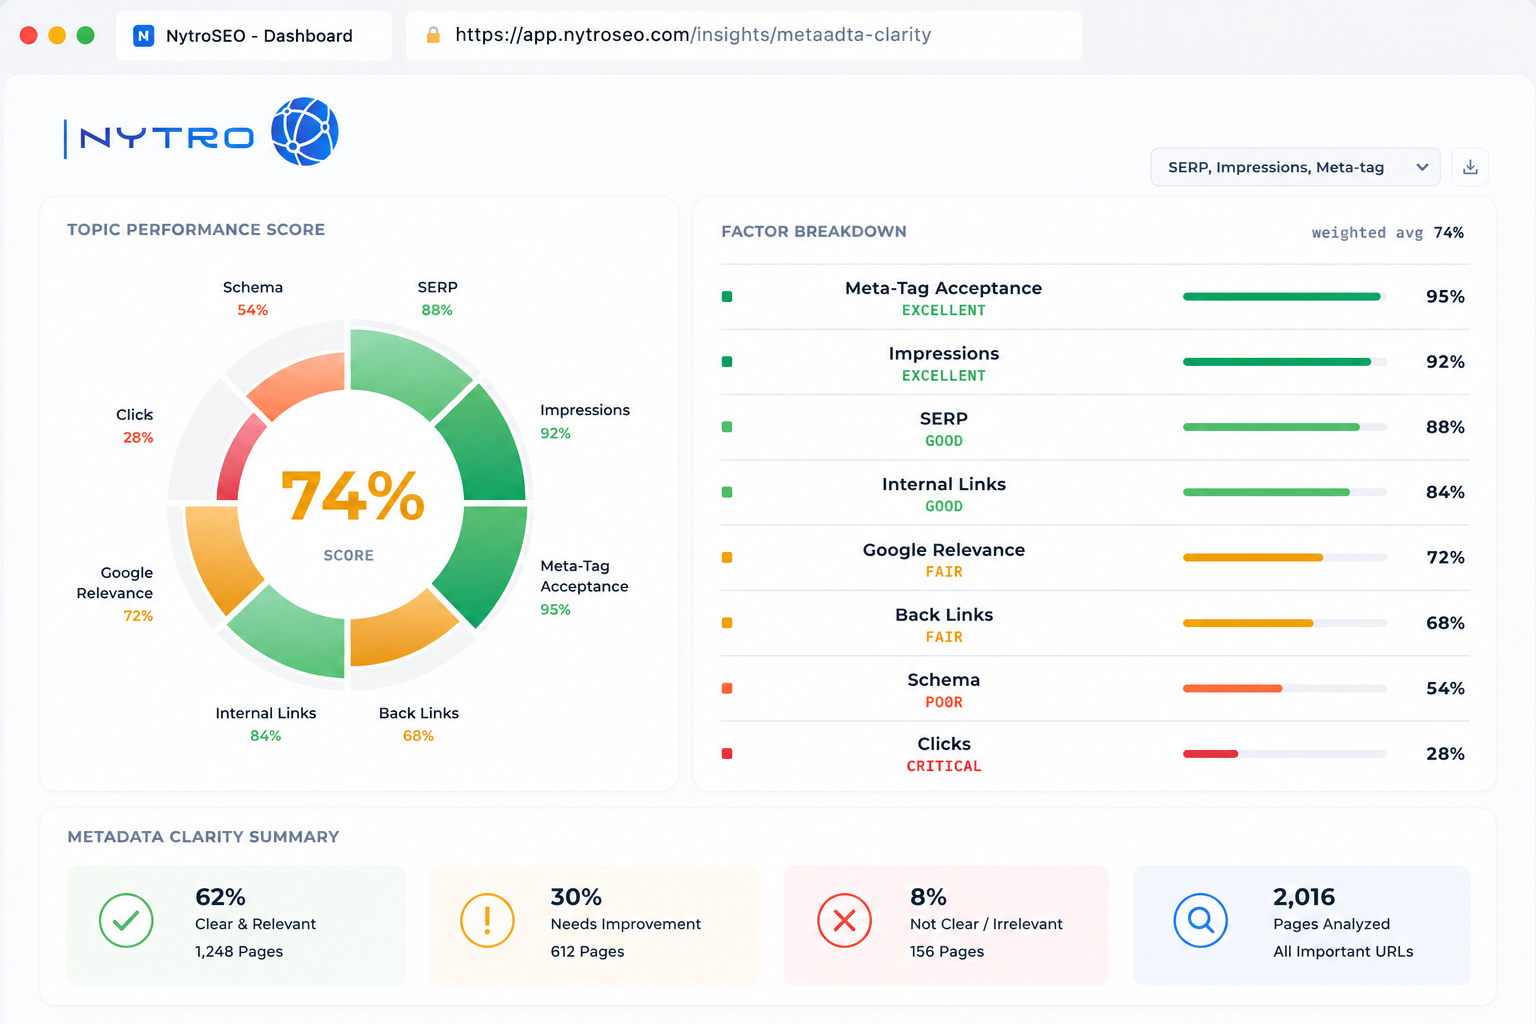
Task: Open the SERP, Impressions, Meta-tag dropdown
Action: coord(1295,167)
